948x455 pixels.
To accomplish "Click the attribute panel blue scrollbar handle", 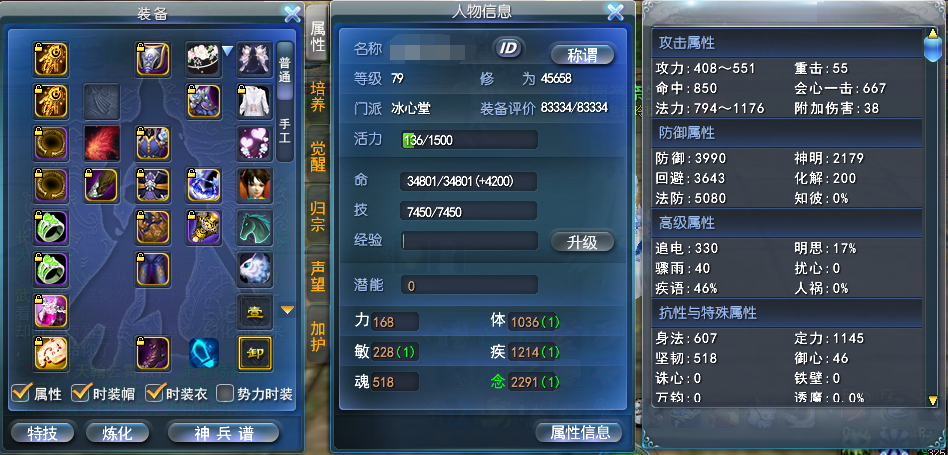I will pyautogui.click(x=933, y=45).
